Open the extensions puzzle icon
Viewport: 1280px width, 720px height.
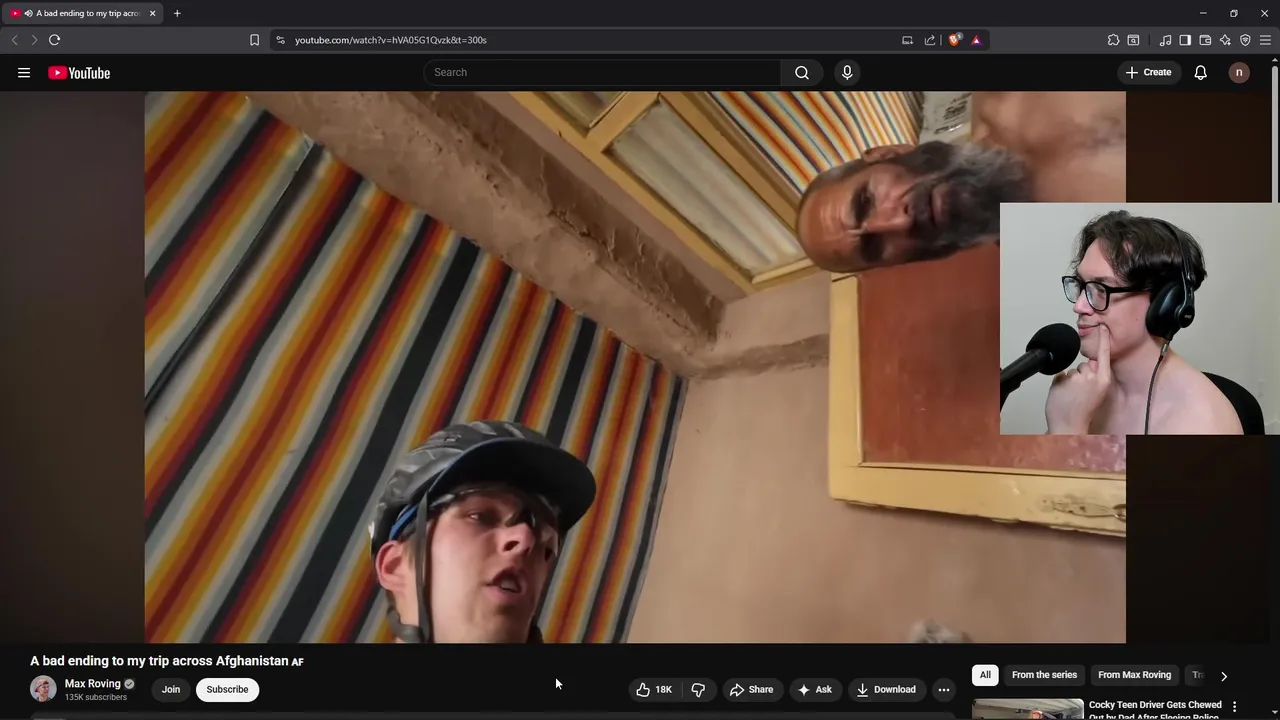pos(1113,40)
